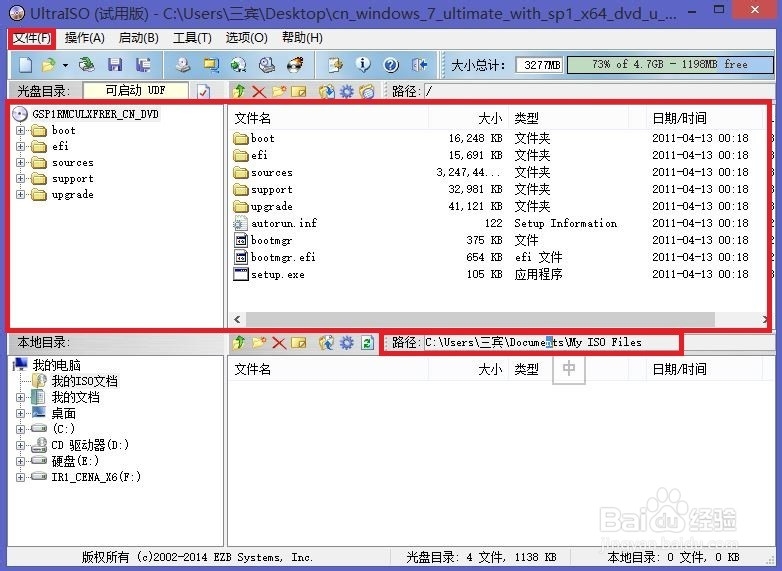782x571 pixels.
Task: Click the icon right of gear in disc toolbar
Action: tap(367, 91)
